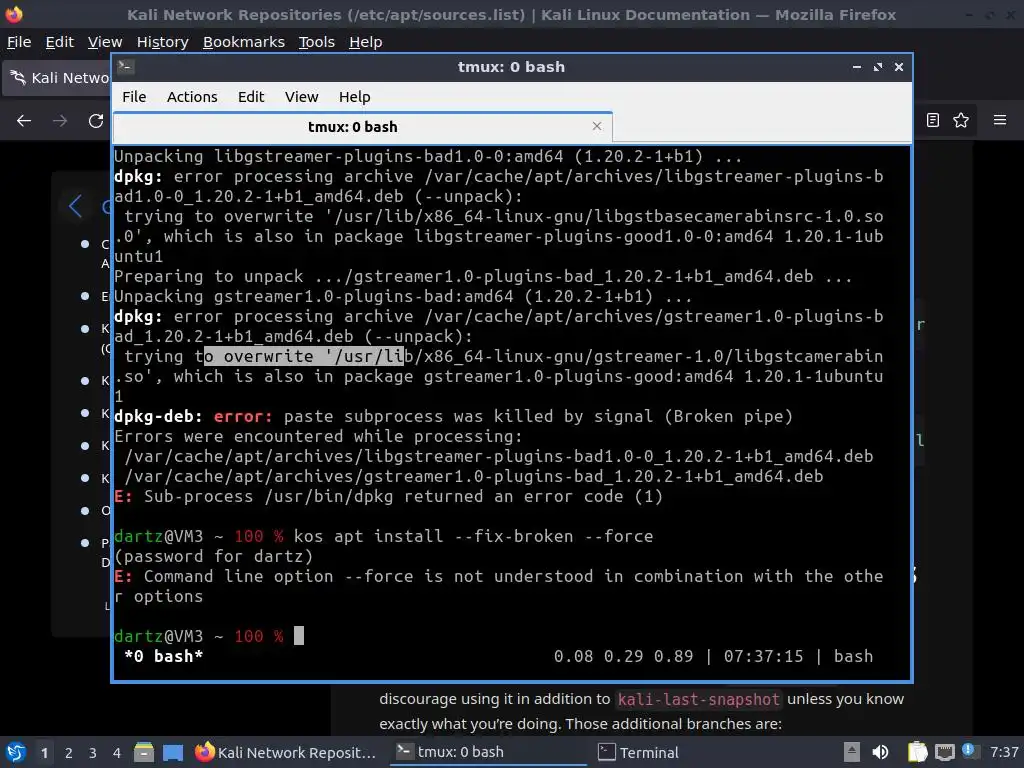Viewport: 1024px width, 768px height.
Task: Click the '(password for dartz)' line
Action: click(x=214, y=556)
